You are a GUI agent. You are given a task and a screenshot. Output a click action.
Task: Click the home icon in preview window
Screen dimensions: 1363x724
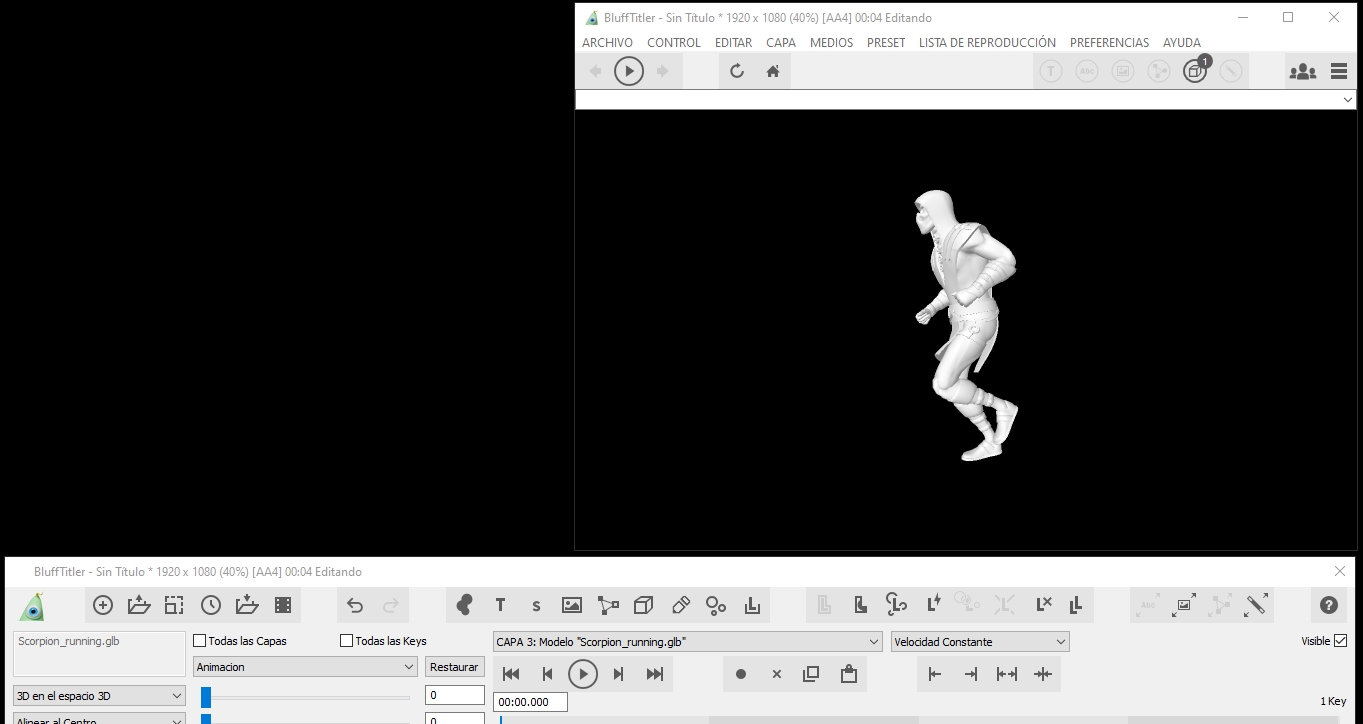tap(773, 71)
